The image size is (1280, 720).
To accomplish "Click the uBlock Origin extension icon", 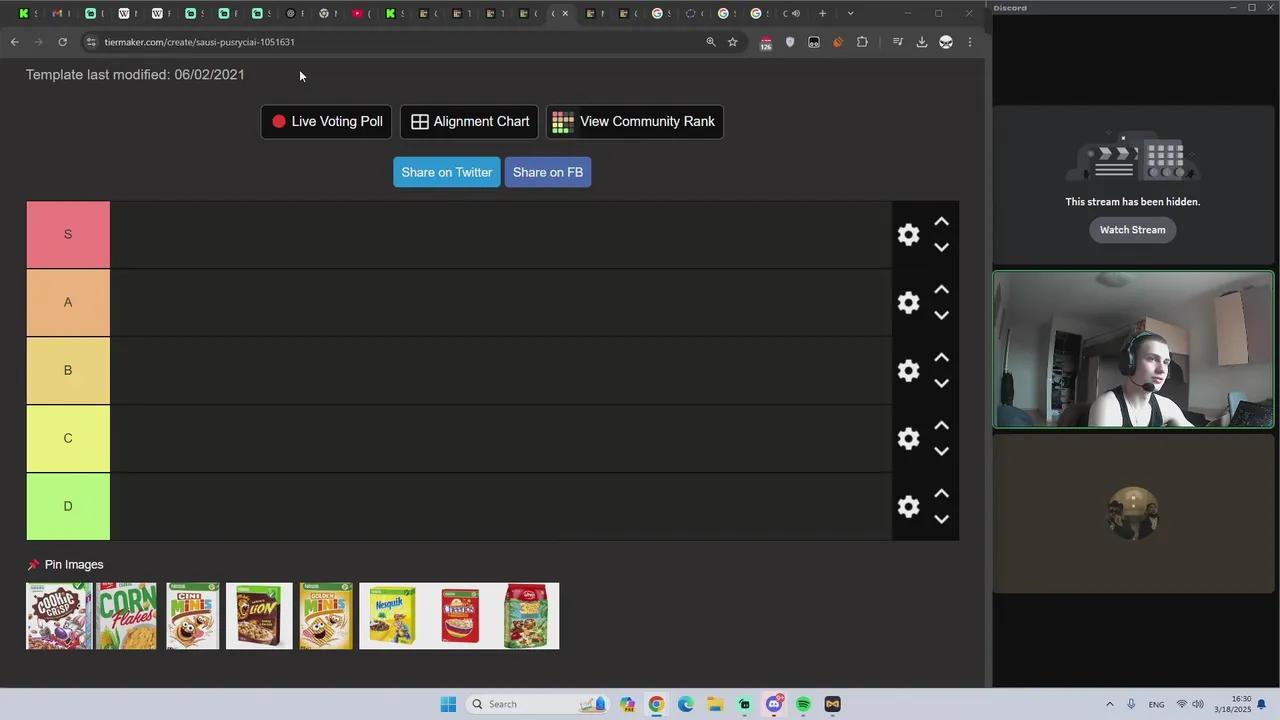I will 766,42.
